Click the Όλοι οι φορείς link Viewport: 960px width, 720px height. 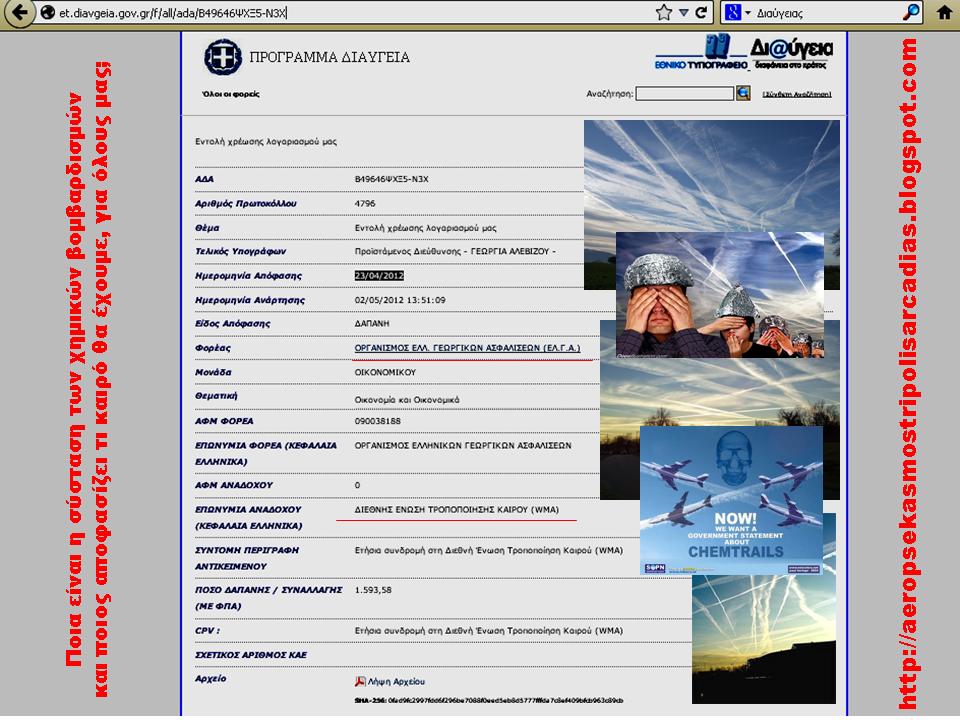[x=231, y=94]
